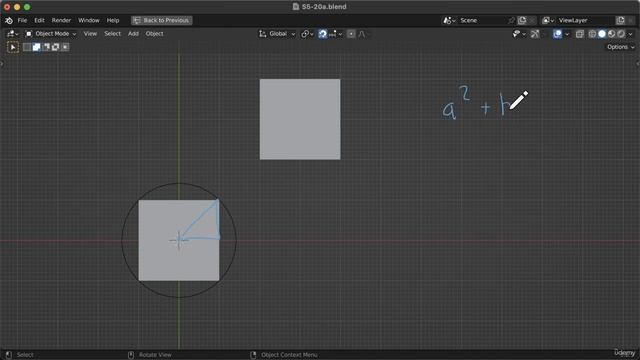Select the Tweak select tool icon
Image resolution: width=640 pixels, height=360 pixels.
point(13,47)
